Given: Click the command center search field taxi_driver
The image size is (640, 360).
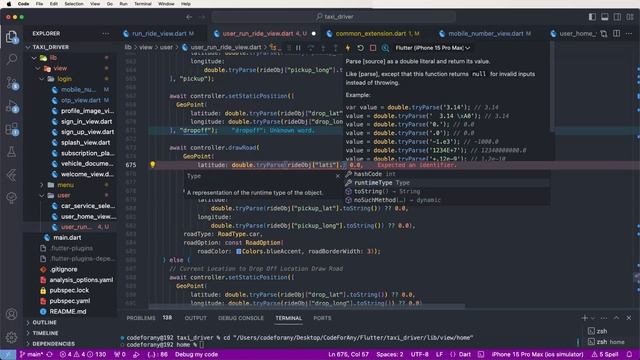Looking at the screenshot, I should point(334,17).
